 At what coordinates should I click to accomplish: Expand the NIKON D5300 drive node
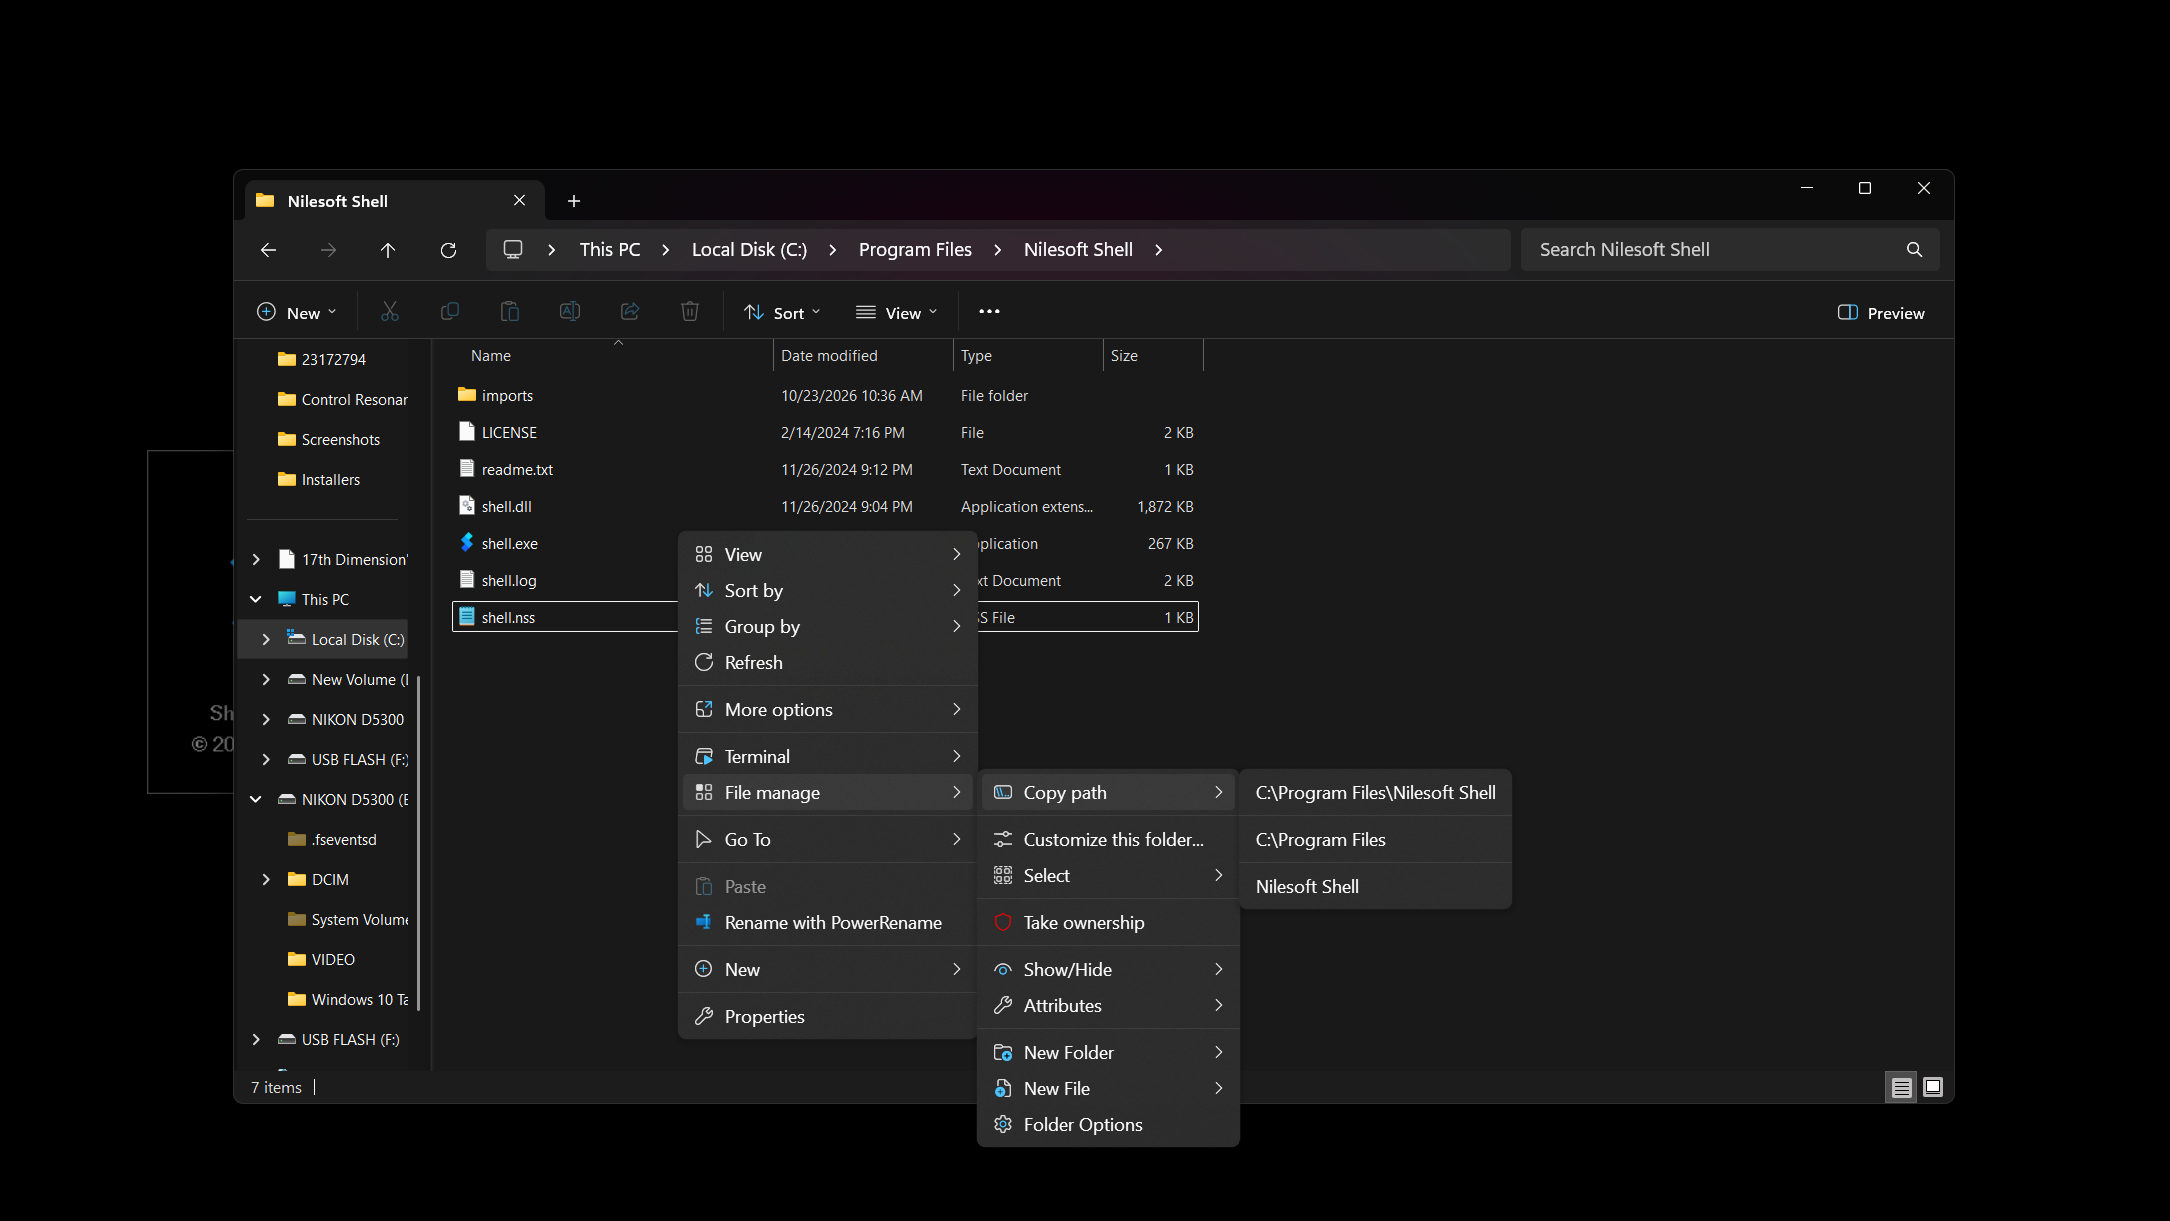tap(266, 719)
